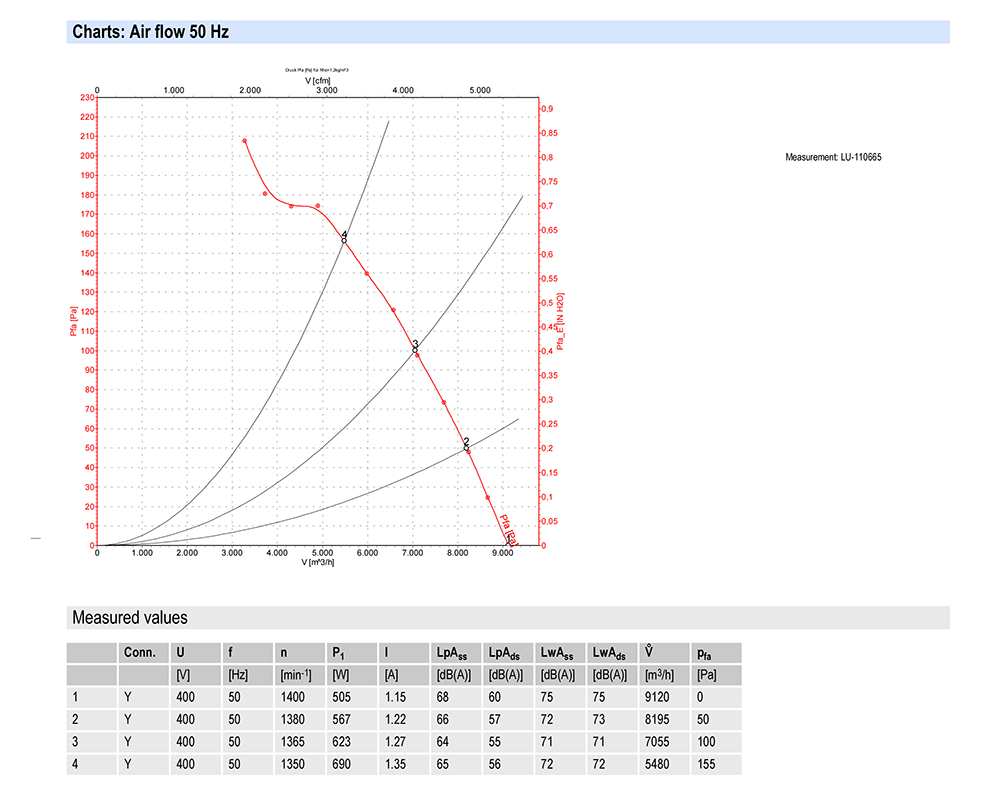Click operating point 3 marker on curve
The image size is (1000, 790).
(415, 348)
